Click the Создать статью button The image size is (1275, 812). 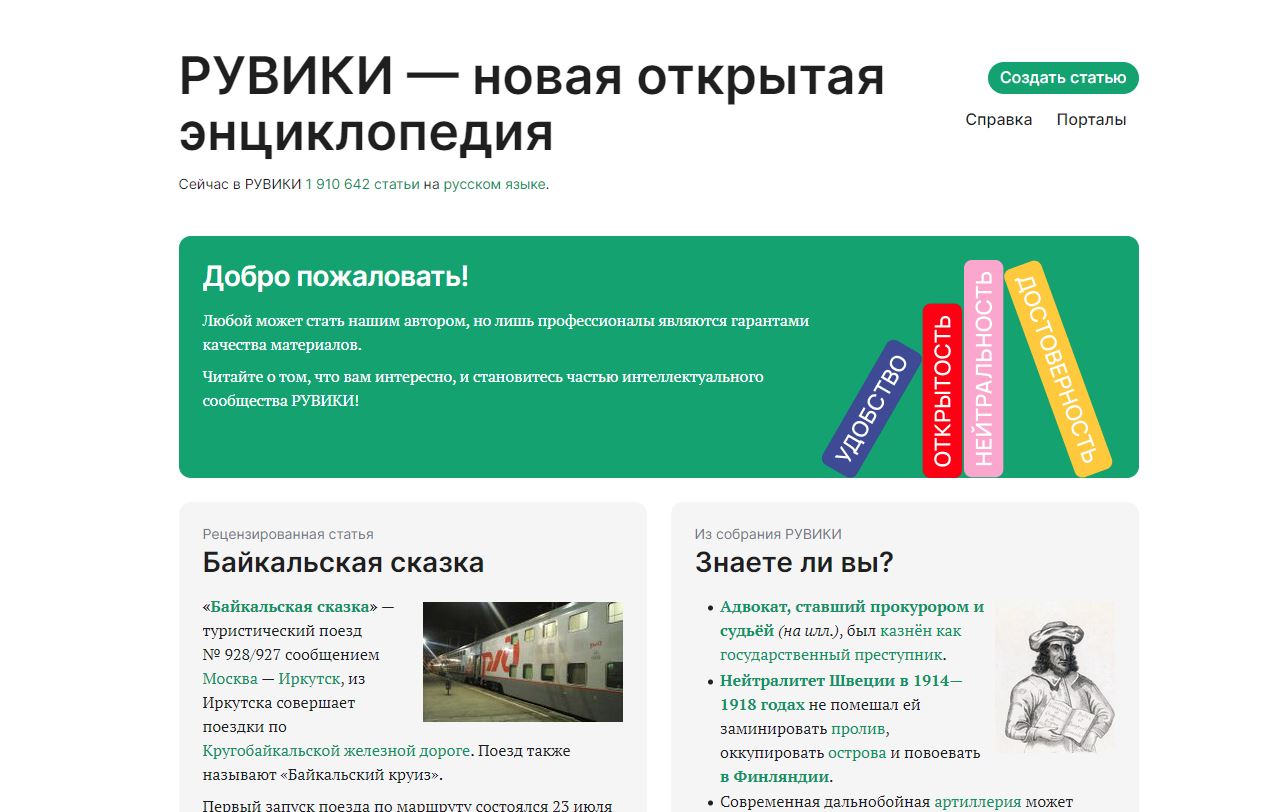pos(1062,78)
